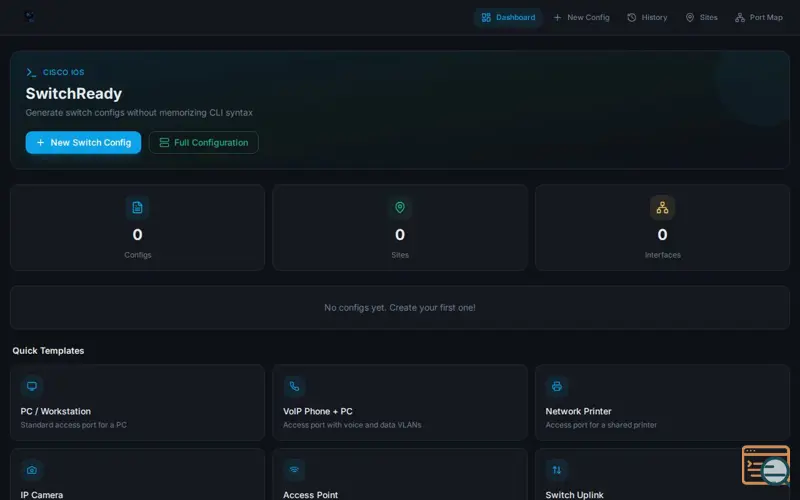Go to New Config page
This screenshot has height=500, width=800.
tap(581, 17)
